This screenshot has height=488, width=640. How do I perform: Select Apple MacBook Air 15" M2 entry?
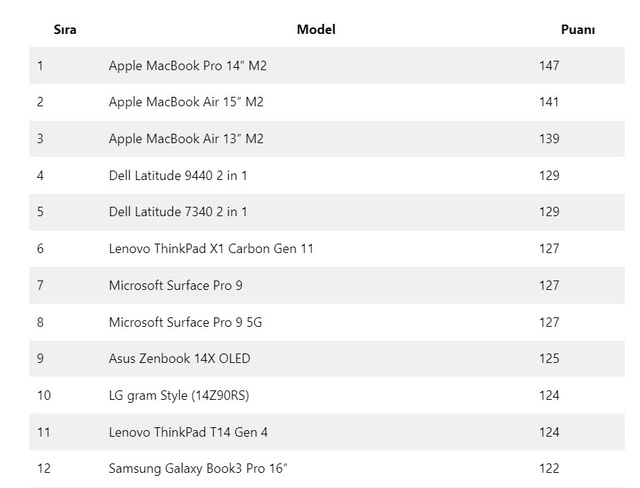tap(186, 102)
